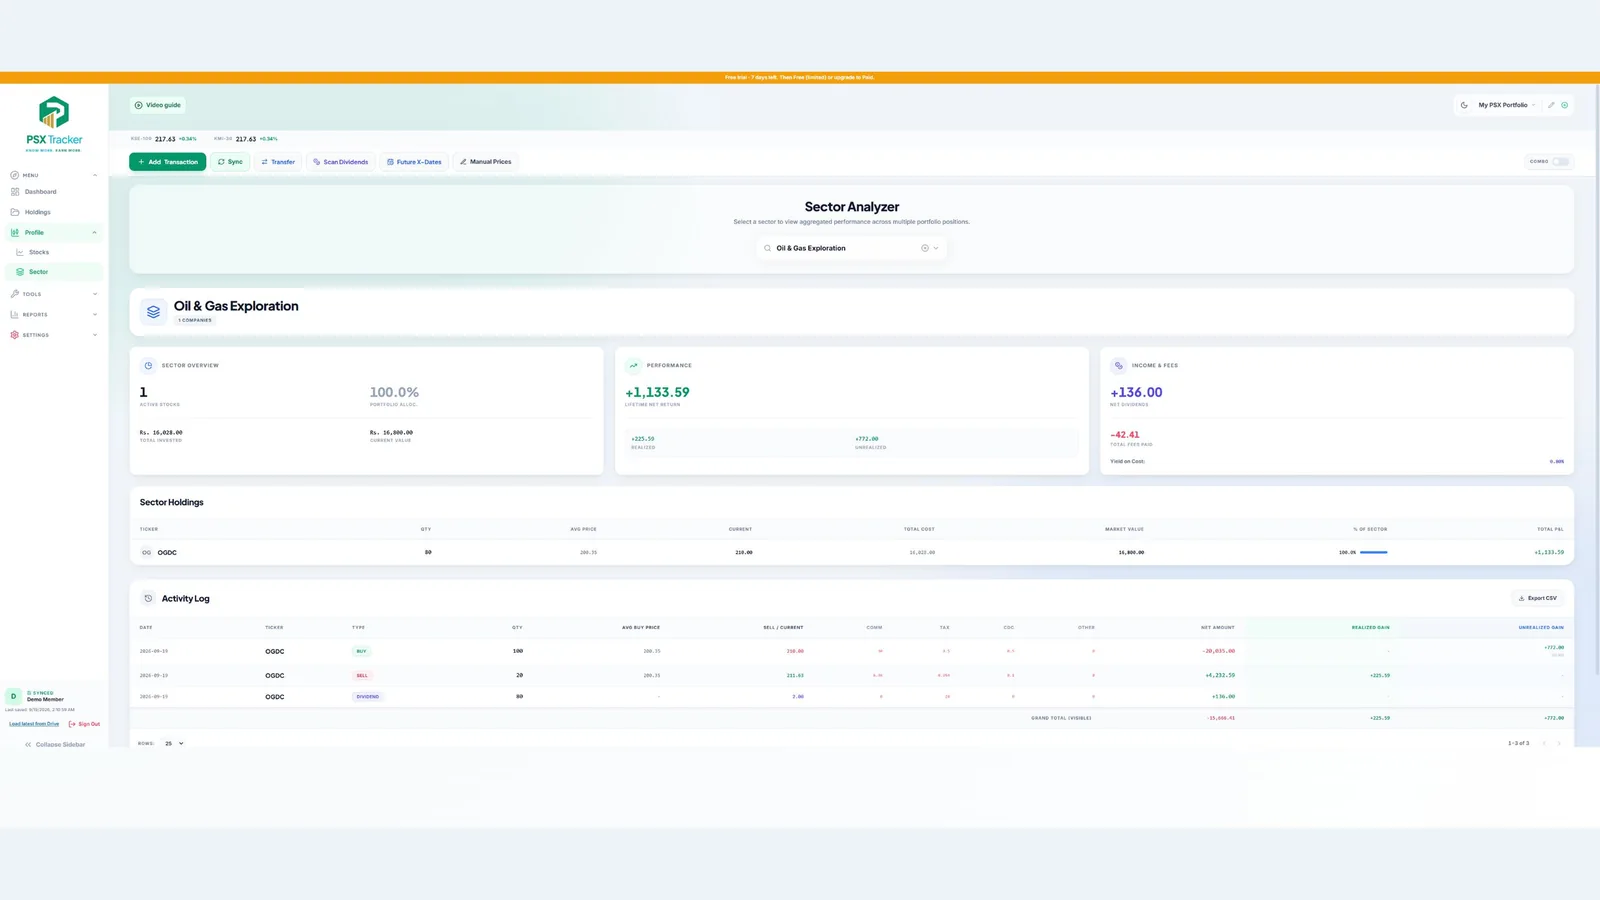The image size is (1600, 900).
Task: Click the DIVIDEND type badge
Action: (367, 696)
